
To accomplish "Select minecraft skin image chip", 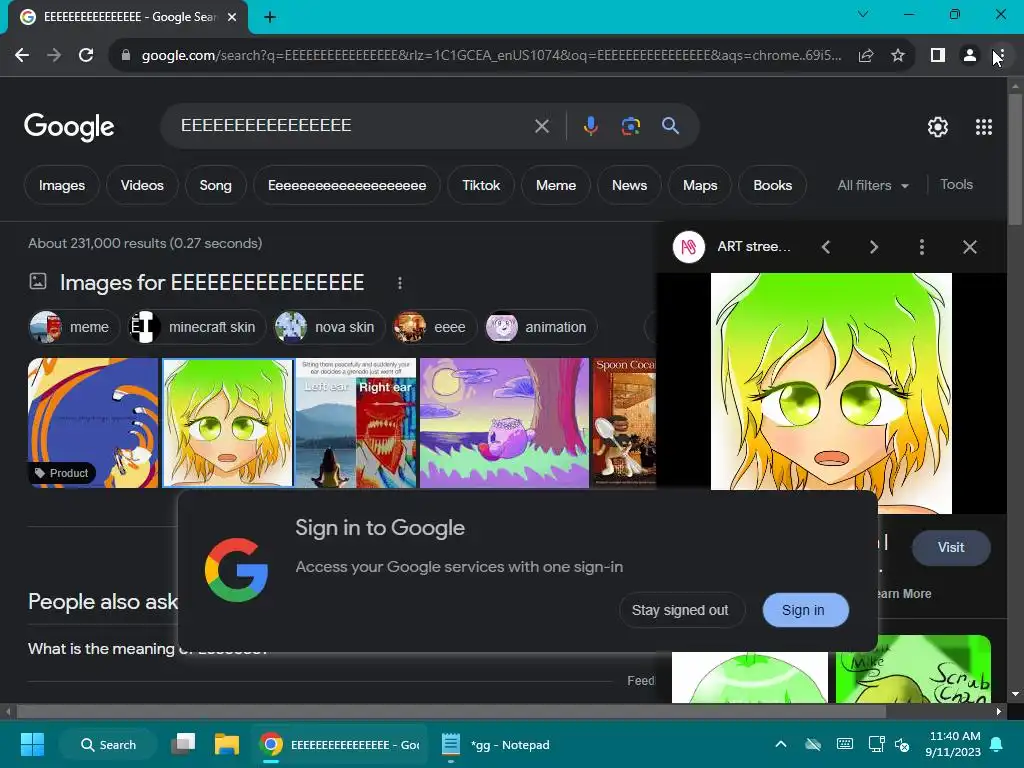I will point(197,327).
